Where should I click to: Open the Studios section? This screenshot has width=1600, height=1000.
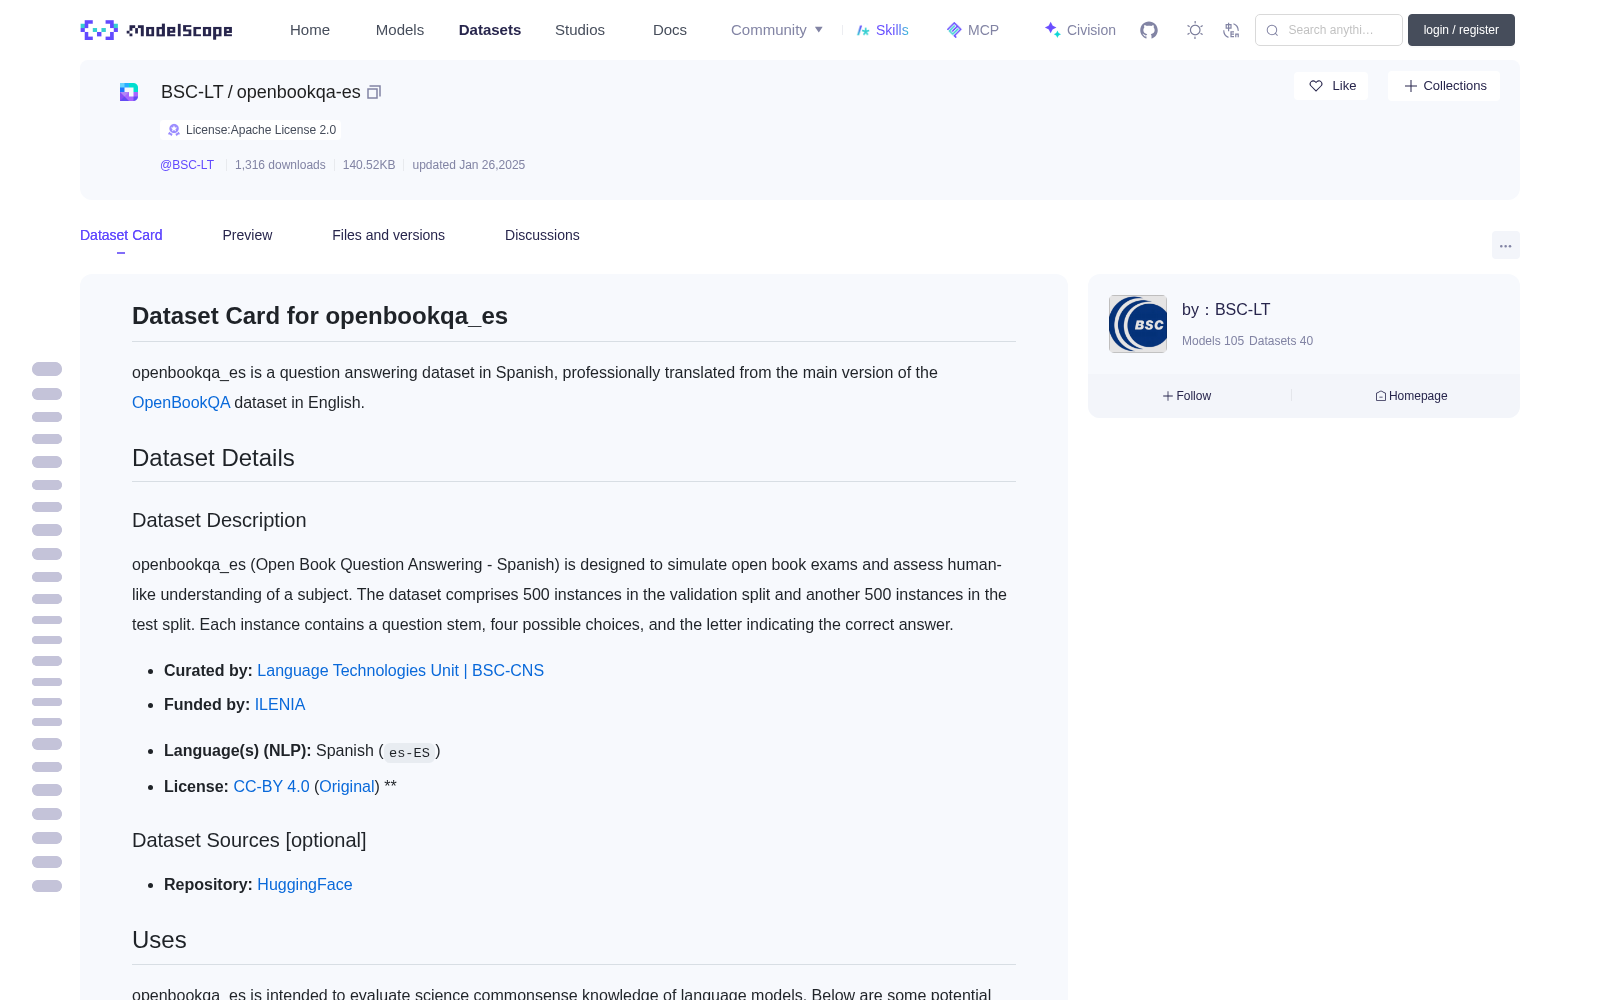click(580, 30)
